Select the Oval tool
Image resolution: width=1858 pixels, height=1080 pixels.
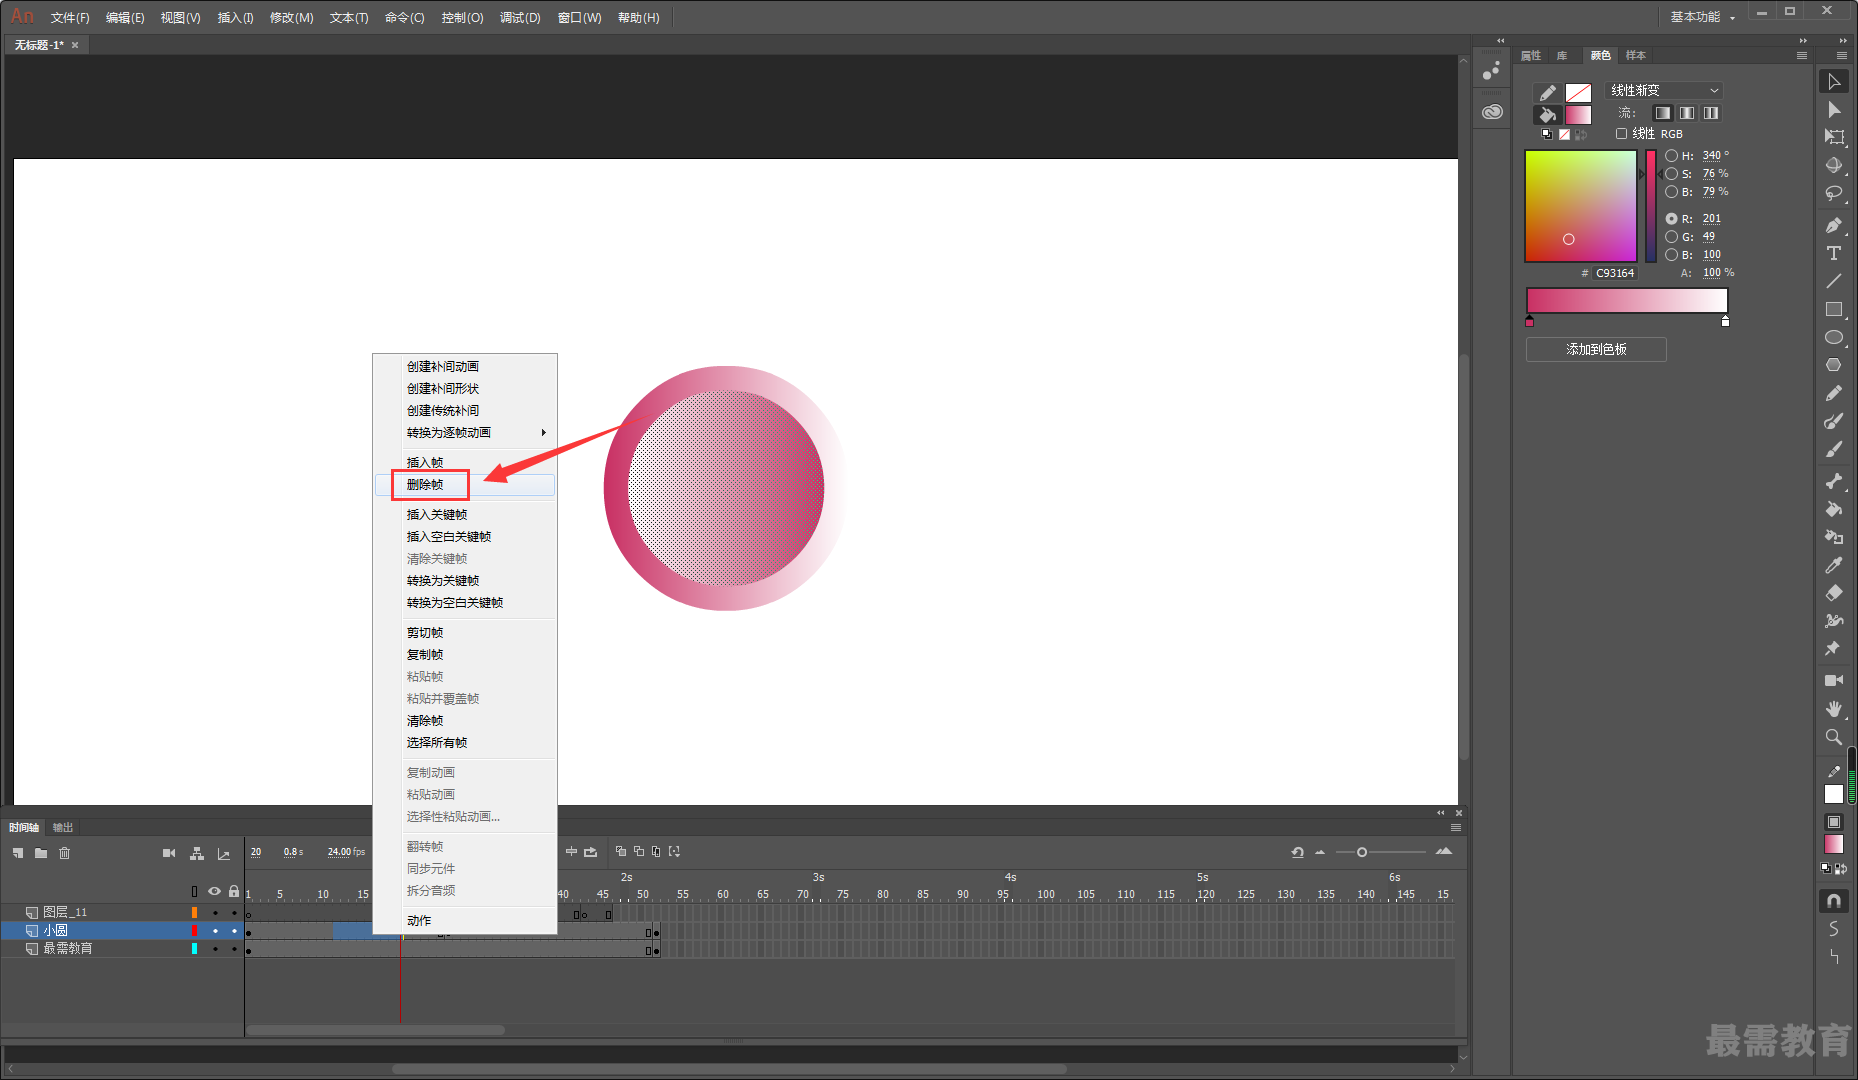point(1834,337)
